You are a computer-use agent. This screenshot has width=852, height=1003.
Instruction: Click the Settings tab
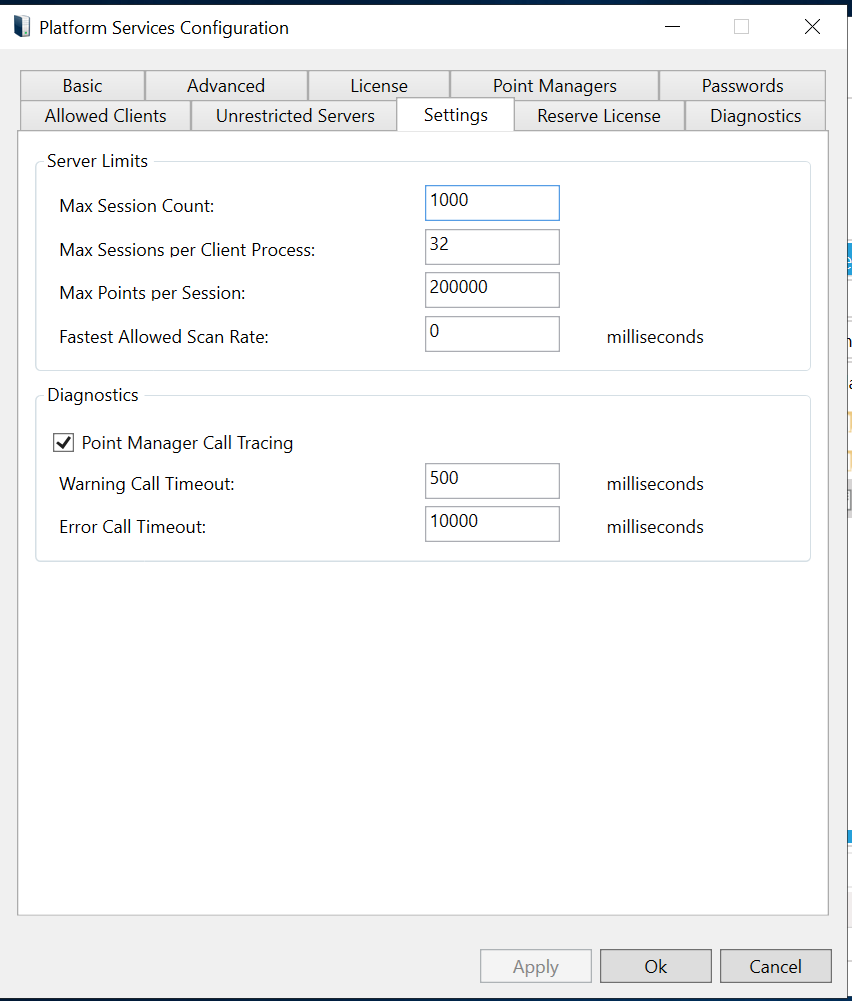click(x=455, y=115)
